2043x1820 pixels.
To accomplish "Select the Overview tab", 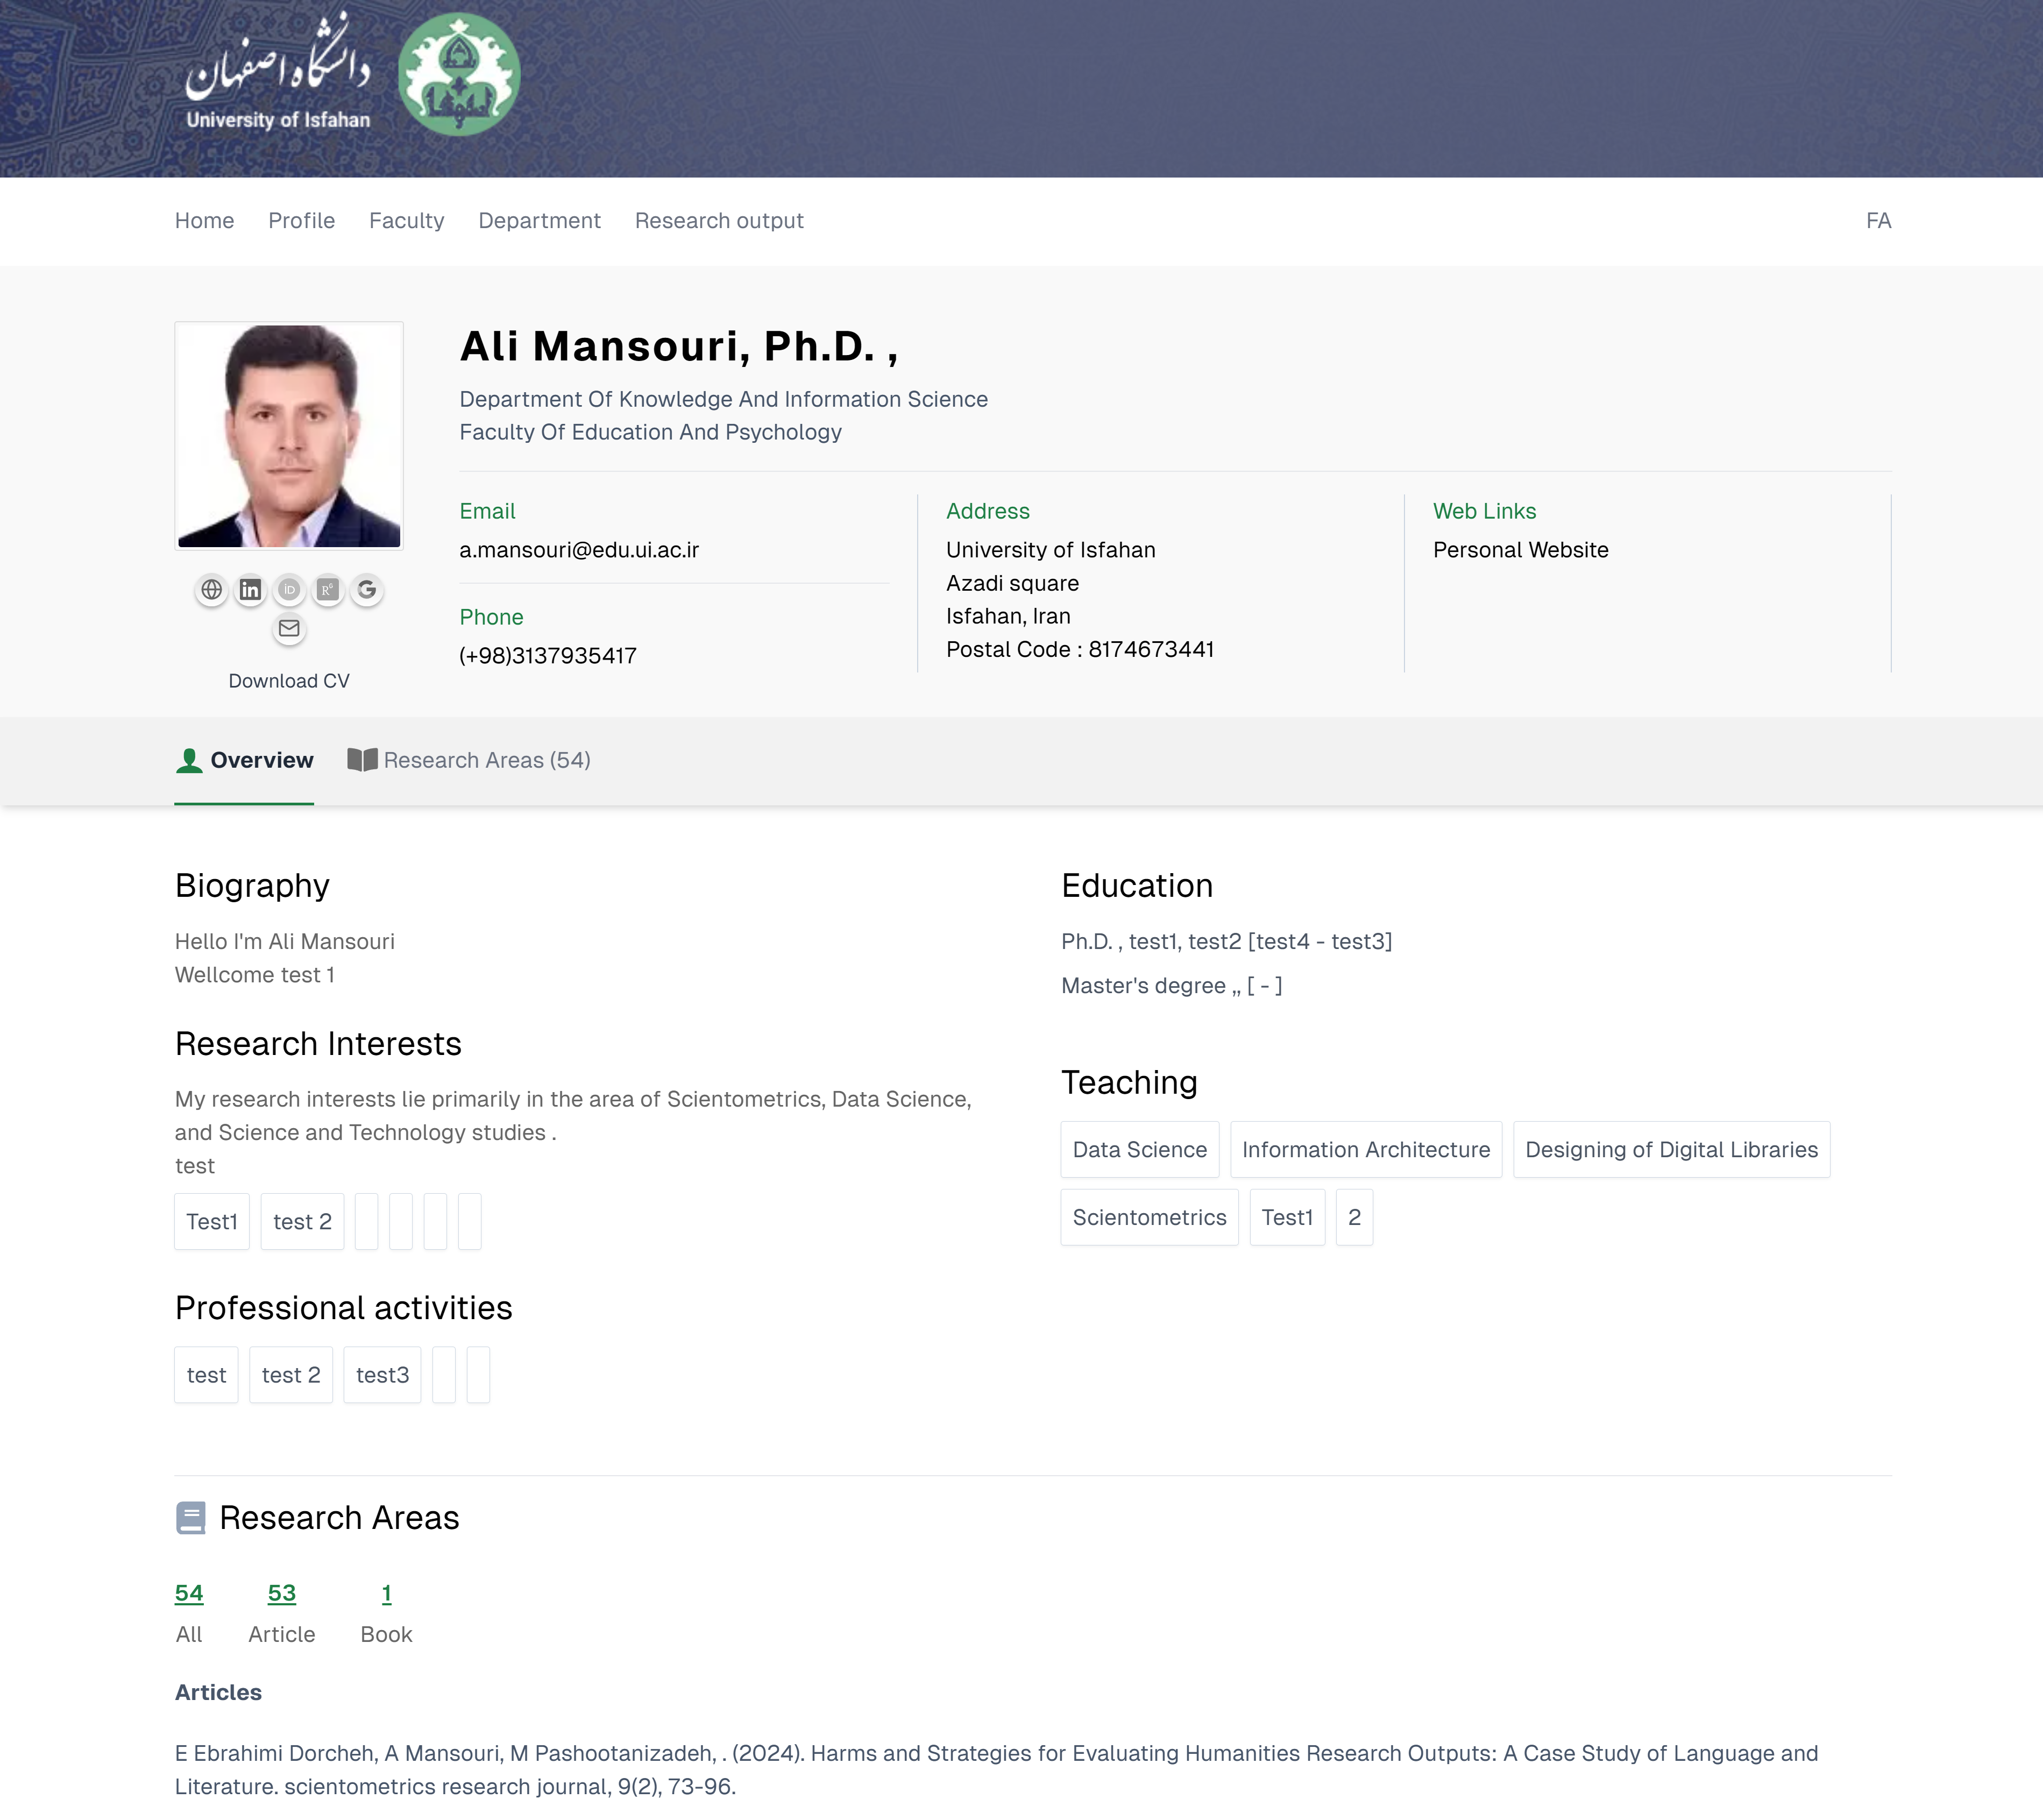I will 244,760.
